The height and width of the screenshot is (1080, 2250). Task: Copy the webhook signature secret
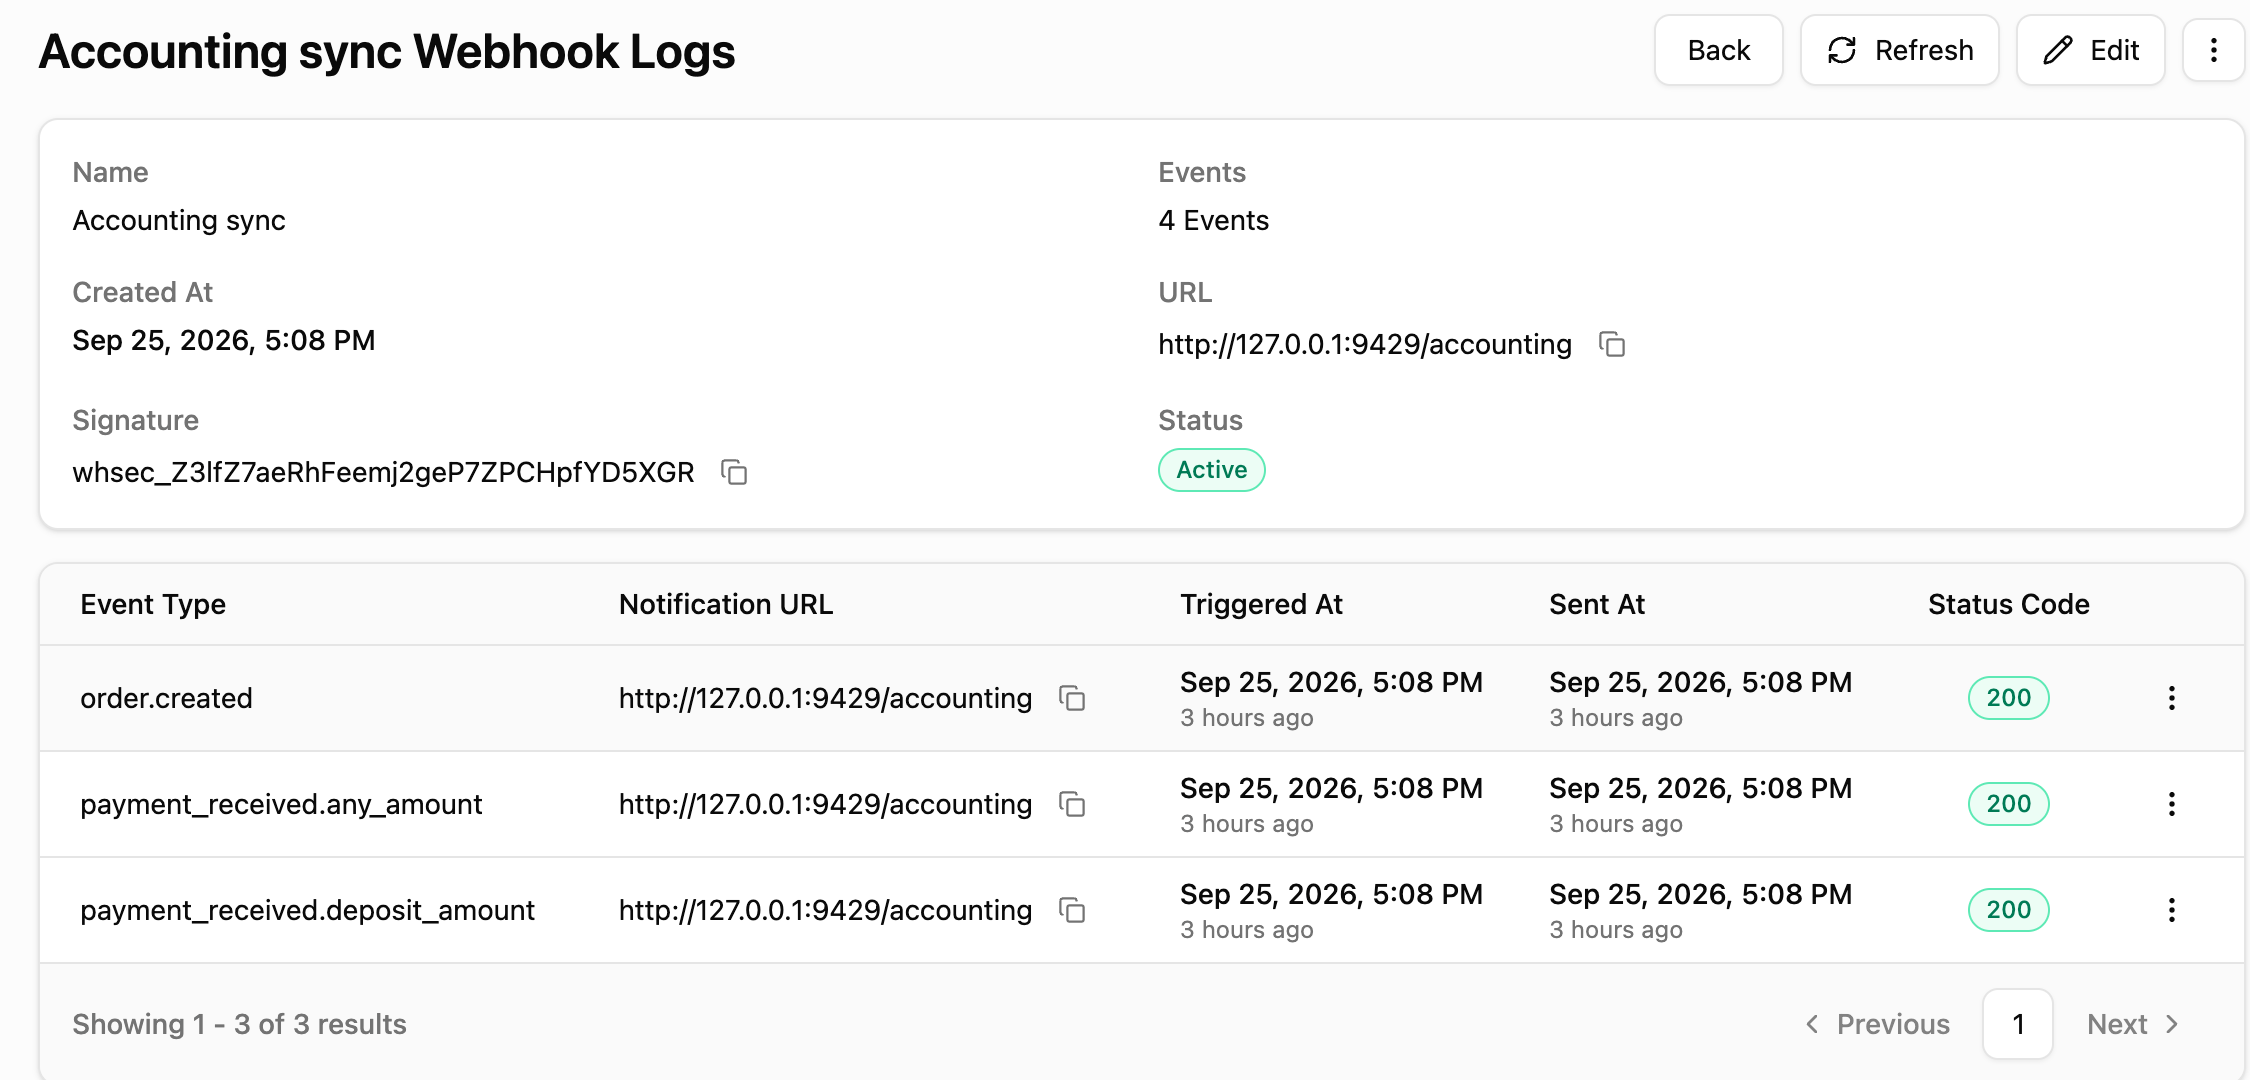point(734,472)
